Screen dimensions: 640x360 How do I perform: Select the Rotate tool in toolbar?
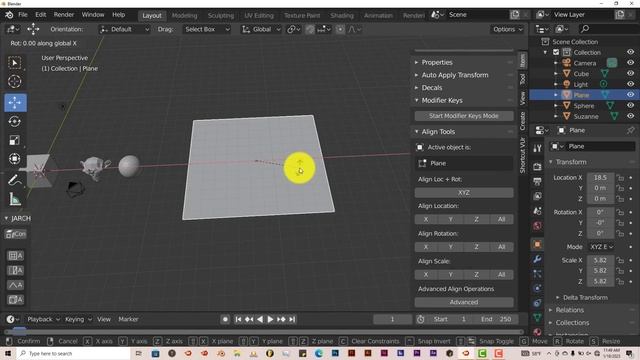(15, 121)
